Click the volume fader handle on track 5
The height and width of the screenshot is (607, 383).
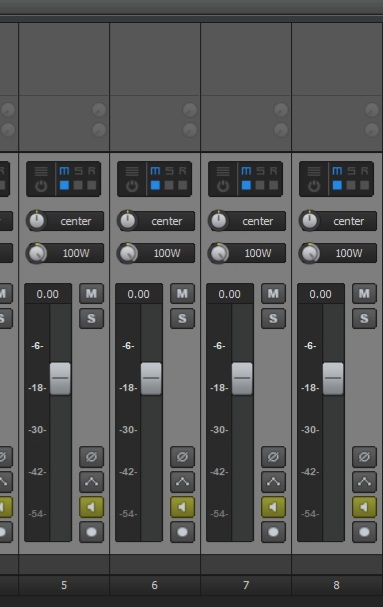pyautogui.click(x=60, y=379)
